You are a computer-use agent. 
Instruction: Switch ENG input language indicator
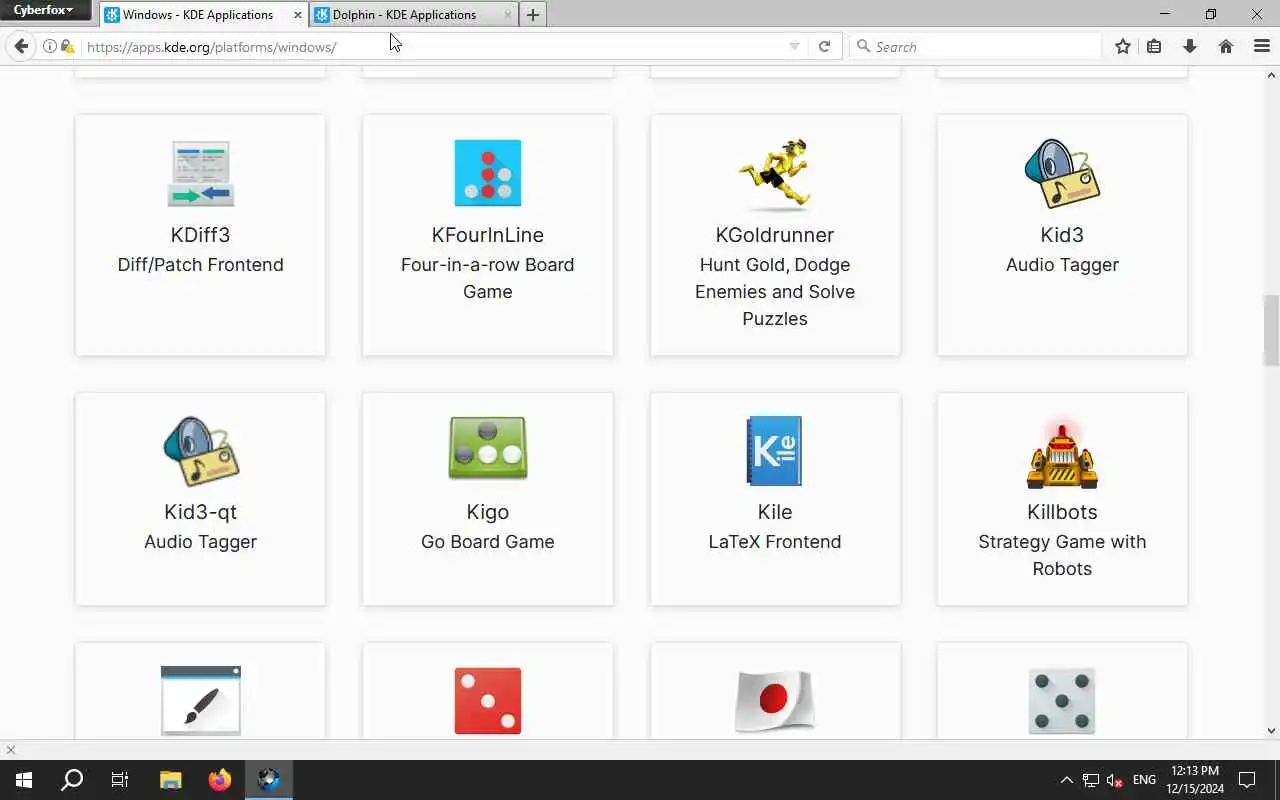1144,780
